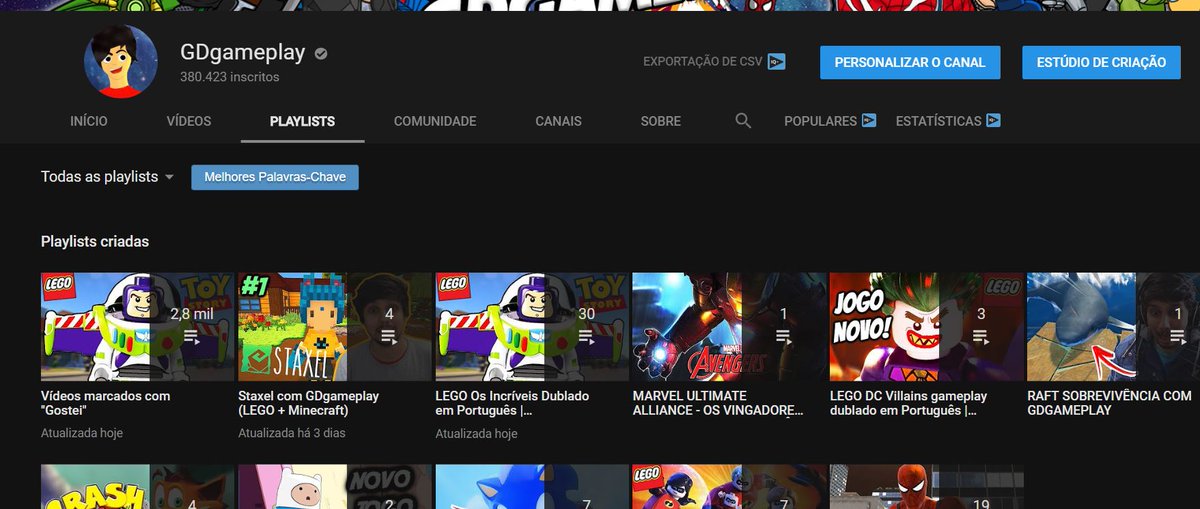Click the Playlists criadas heading
The height and width of the screenshot is (509, 1200).
[x=95, y=241]
